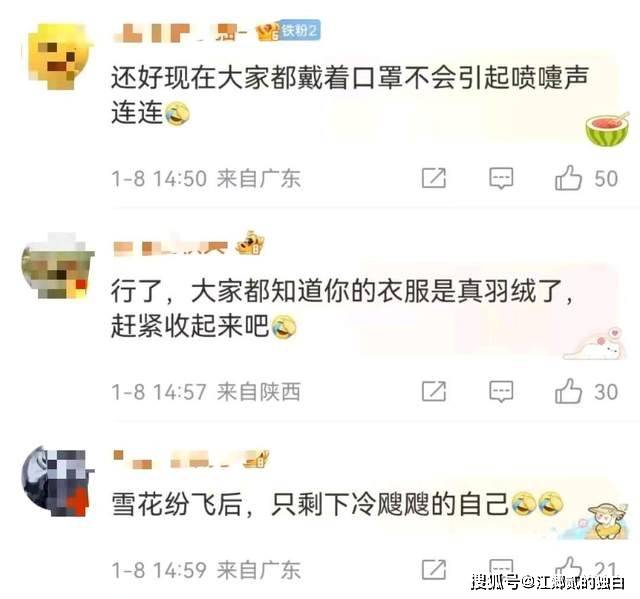Share the comment posted at 14:57

click(433, 391)
